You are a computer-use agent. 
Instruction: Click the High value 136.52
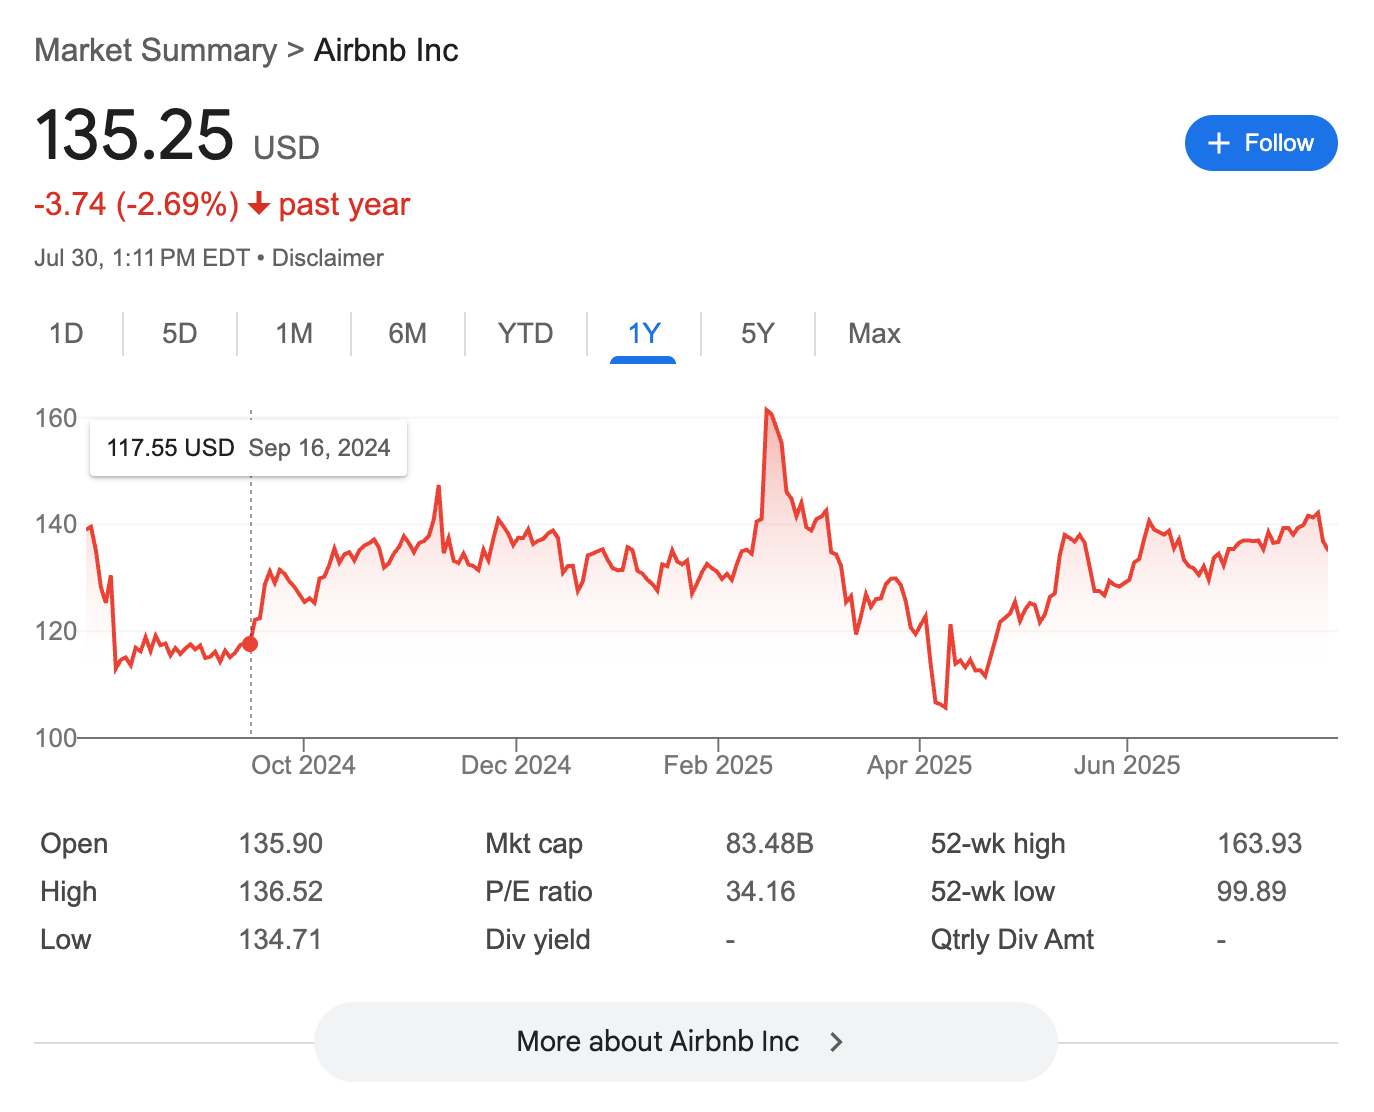[x=281, y=892]
